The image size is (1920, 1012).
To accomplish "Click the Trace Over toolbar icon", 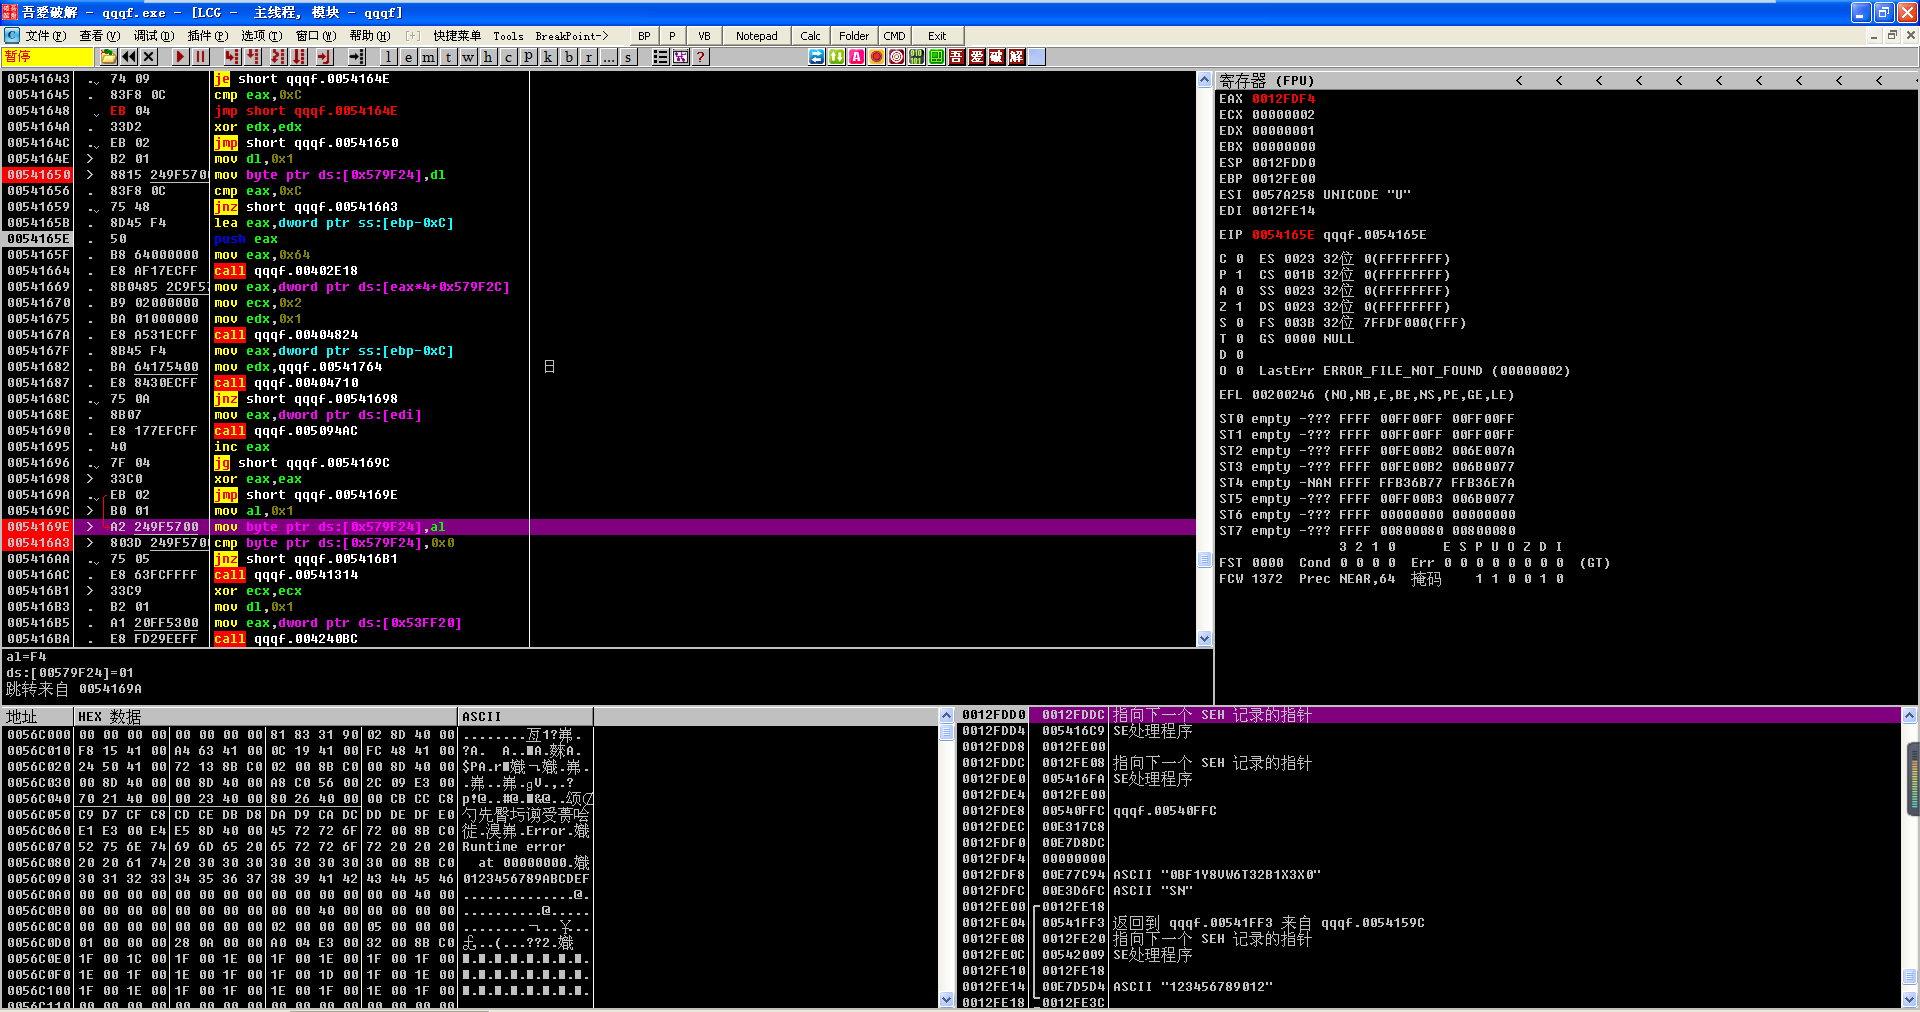I will (298, 57).
